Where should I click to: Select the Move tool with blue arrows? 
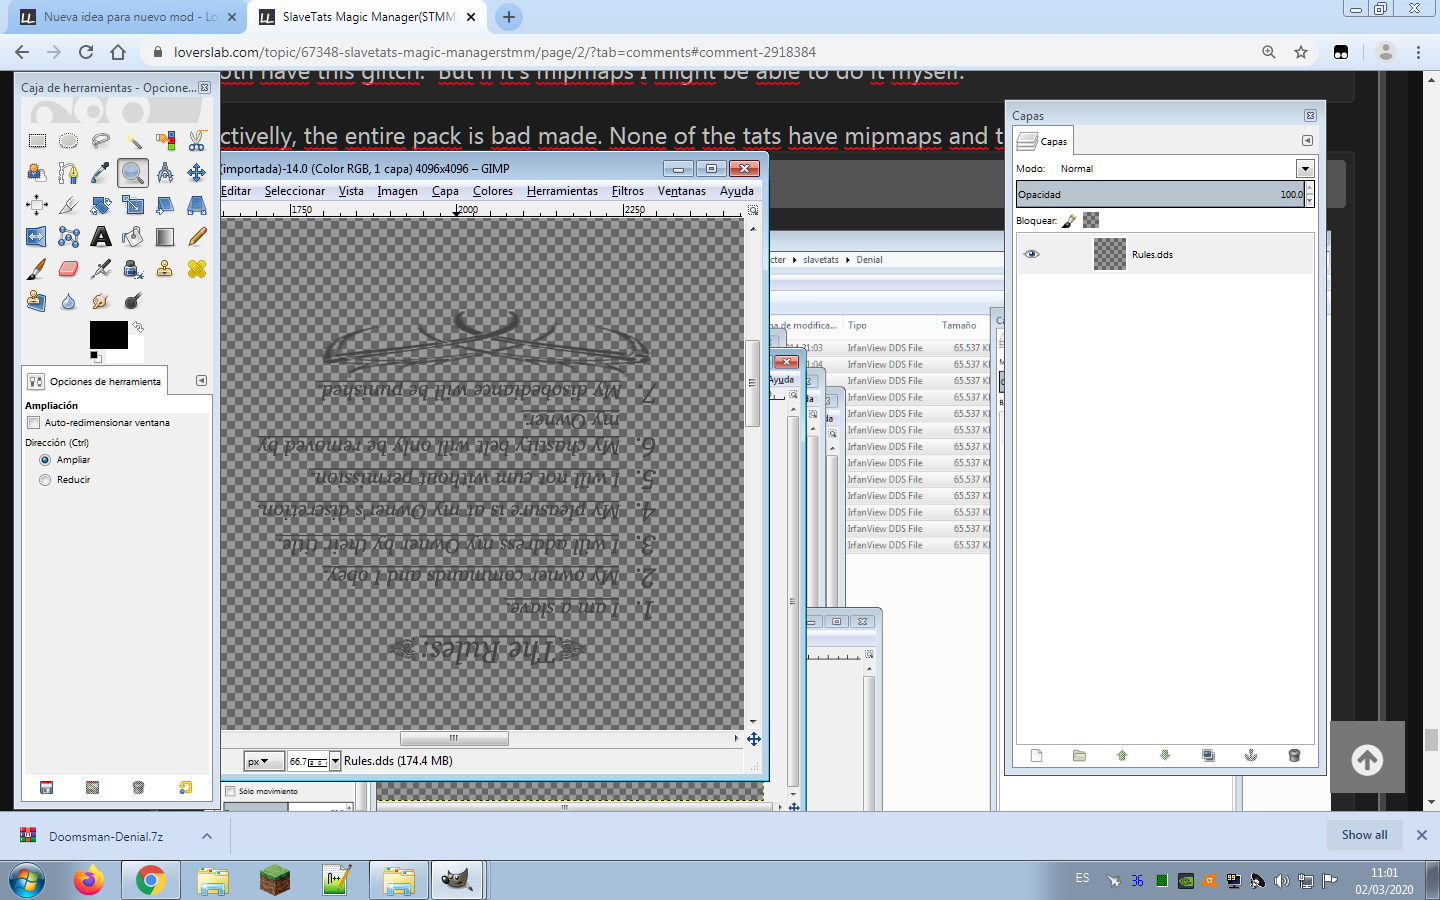(x=197, y=173)
